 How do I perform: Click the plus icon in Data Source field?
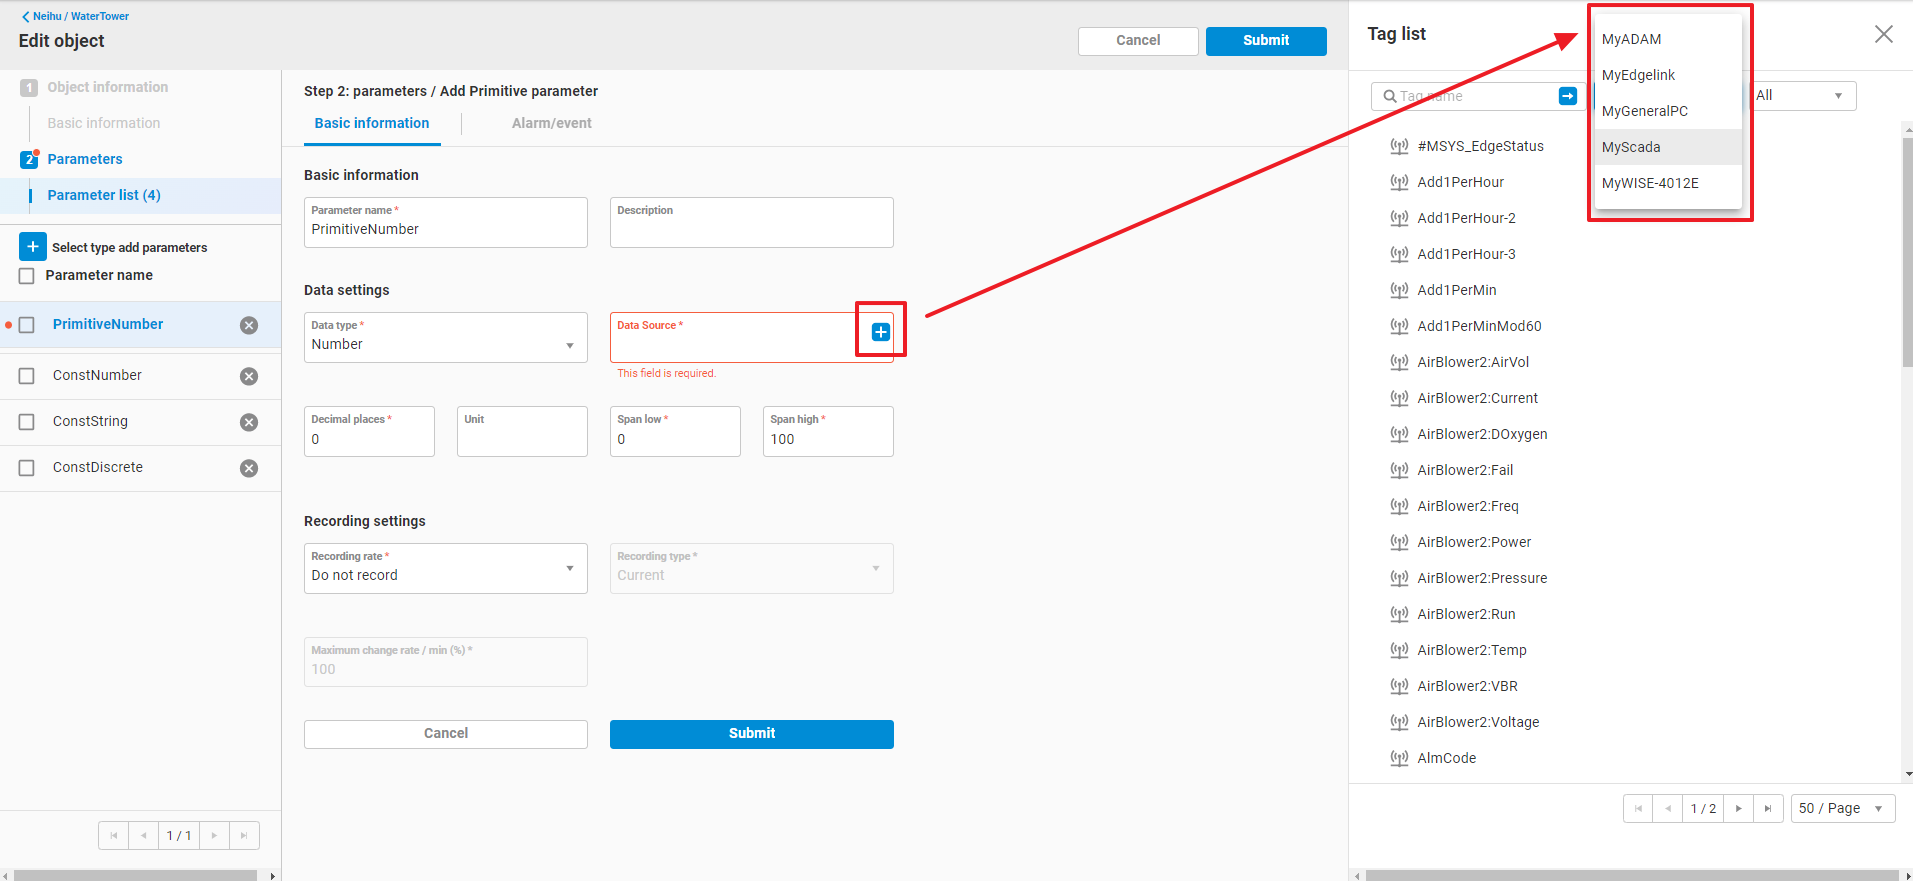point(880,332)
